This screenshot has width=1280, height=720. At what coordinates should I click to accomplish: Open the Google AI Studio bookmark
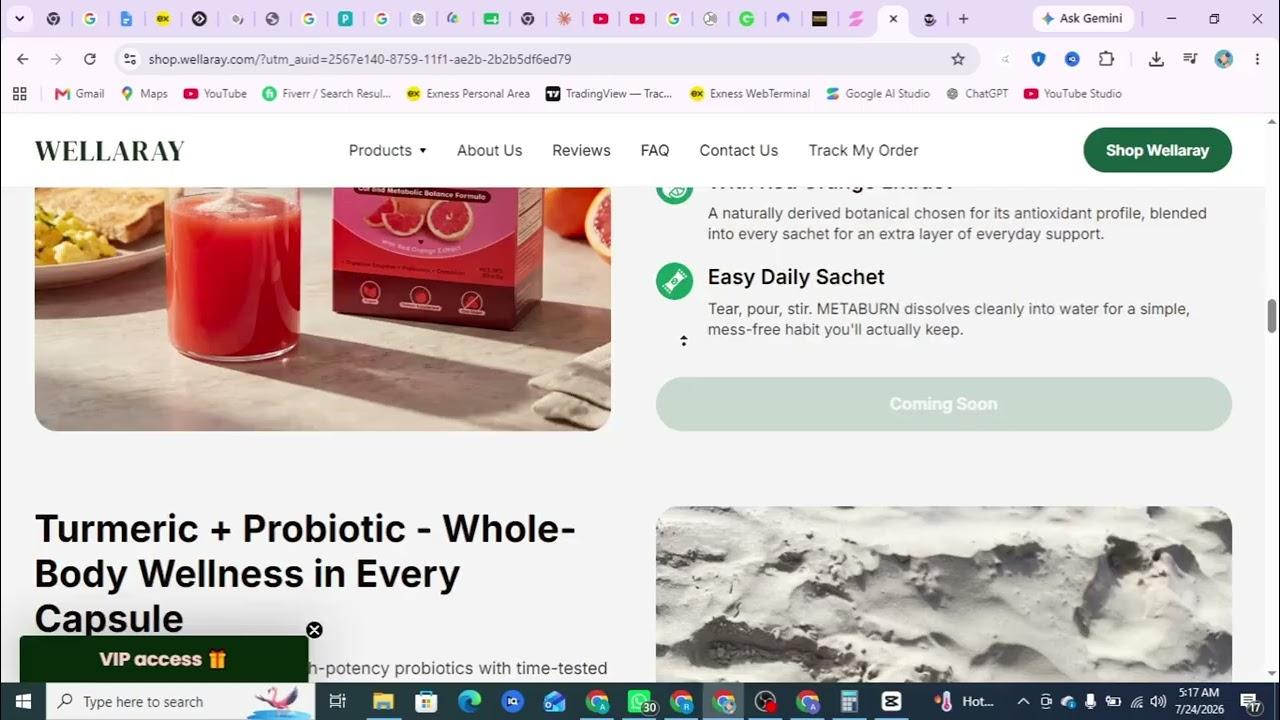[877, 94]
